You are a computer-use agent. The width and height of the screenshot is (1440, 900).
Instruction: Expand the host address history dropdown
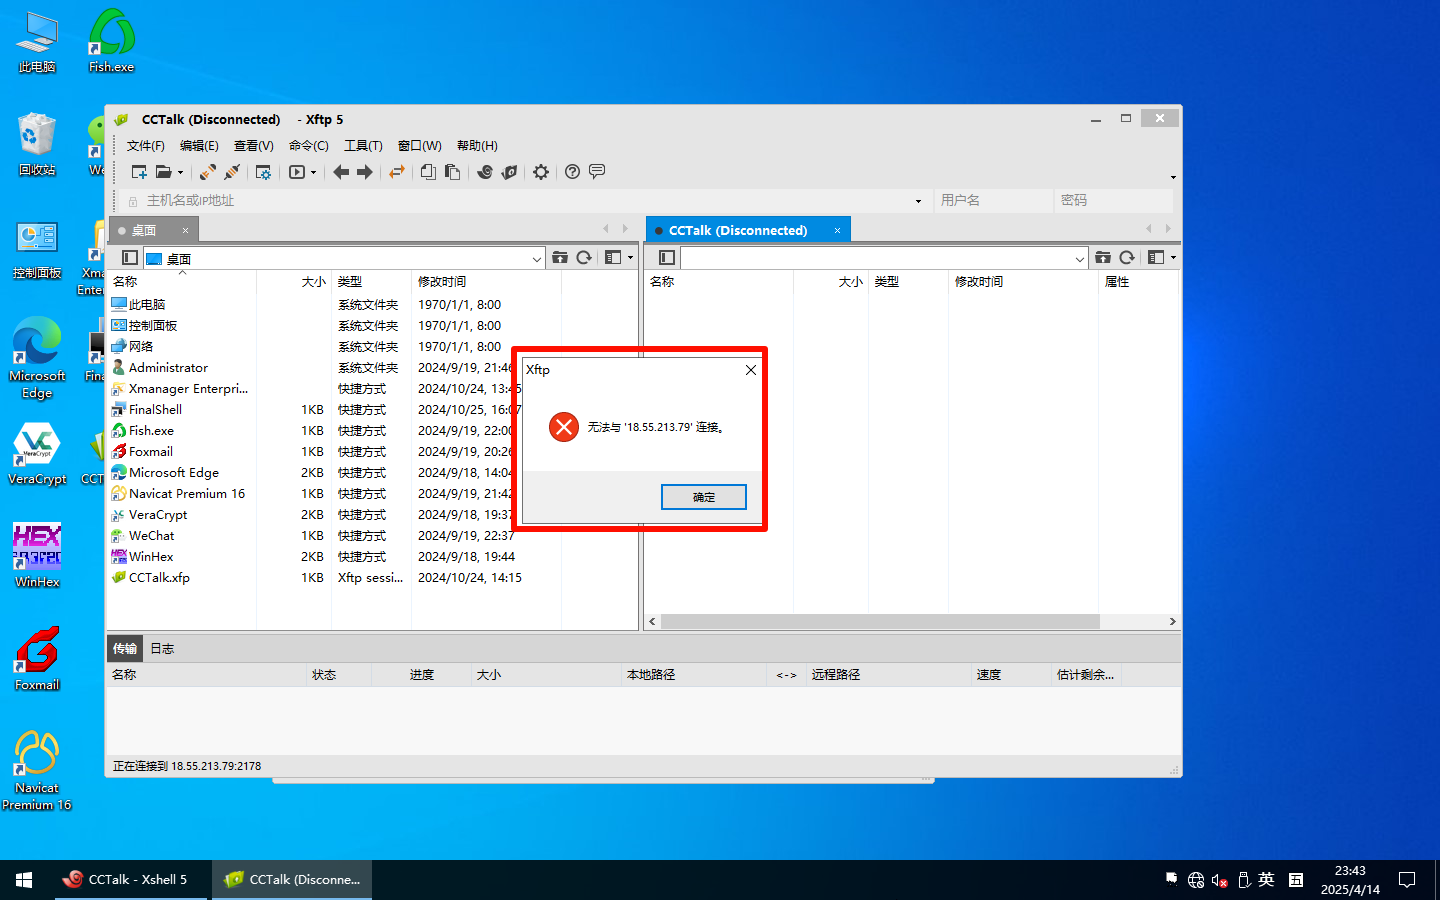click(918, 201)
